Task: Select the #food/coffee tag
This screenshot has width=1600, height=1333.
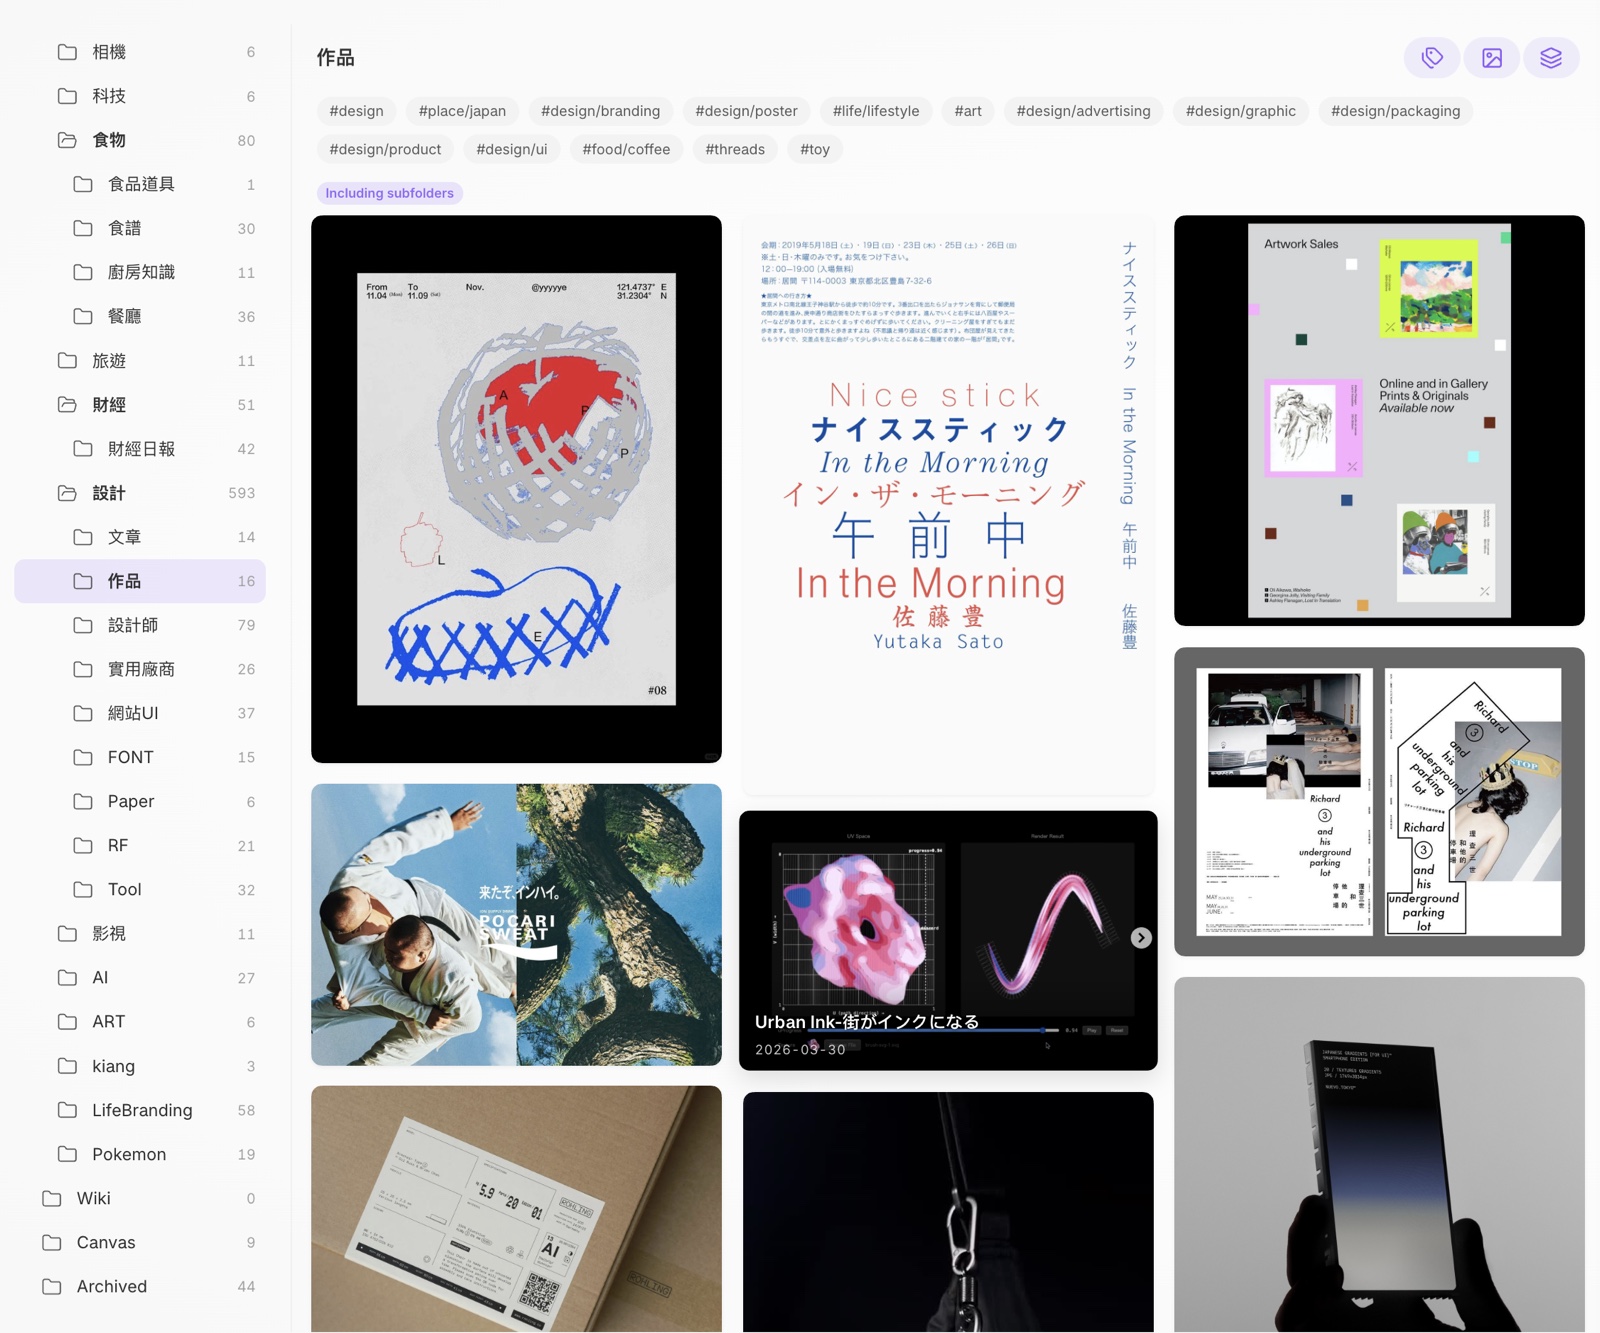Action: pos(626,149)
